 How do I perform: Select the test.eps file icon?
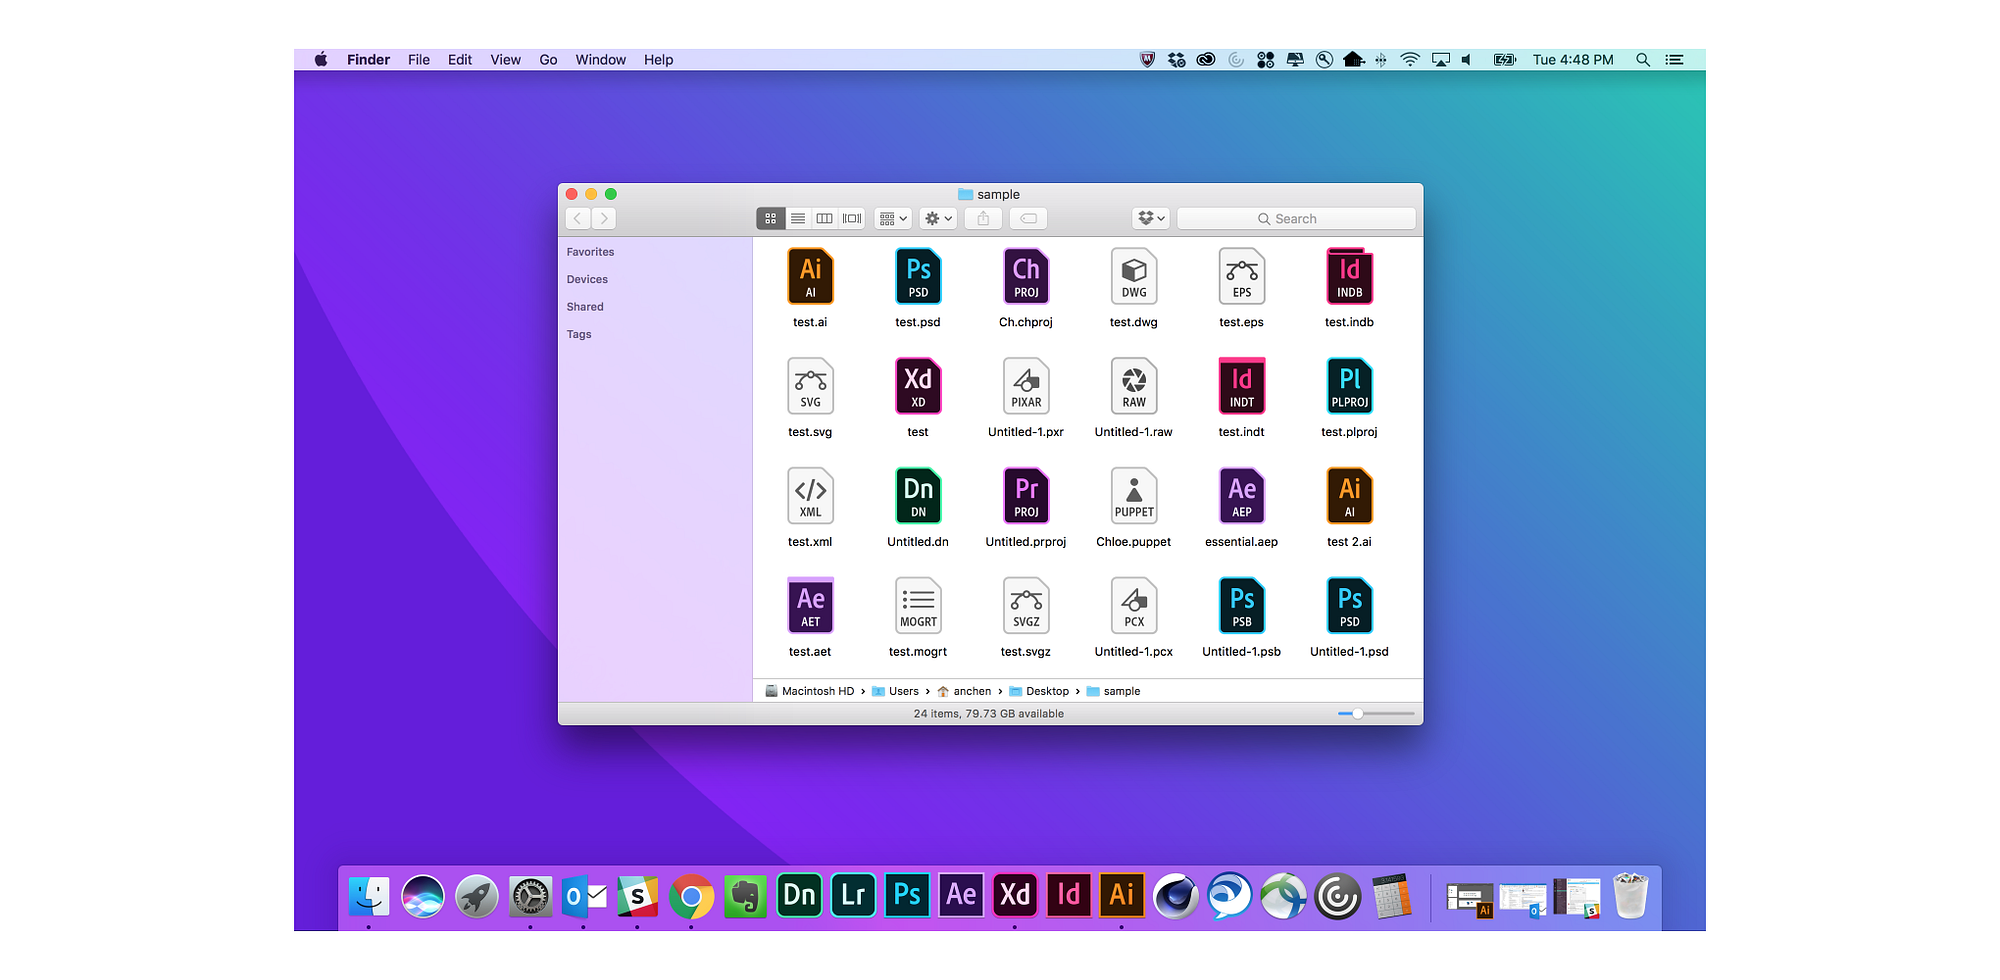[1242, 276]
